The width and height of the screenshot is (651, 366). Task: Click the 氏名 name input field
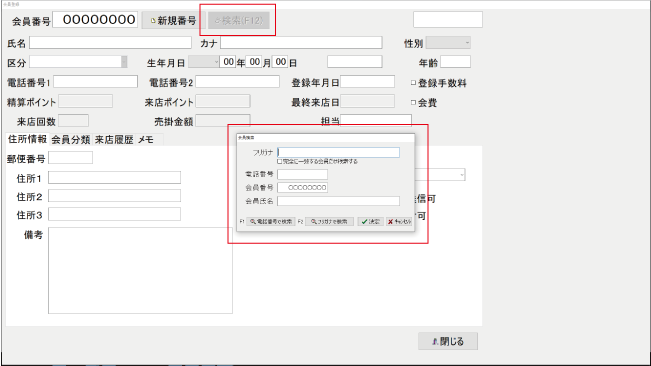(110, 43)
